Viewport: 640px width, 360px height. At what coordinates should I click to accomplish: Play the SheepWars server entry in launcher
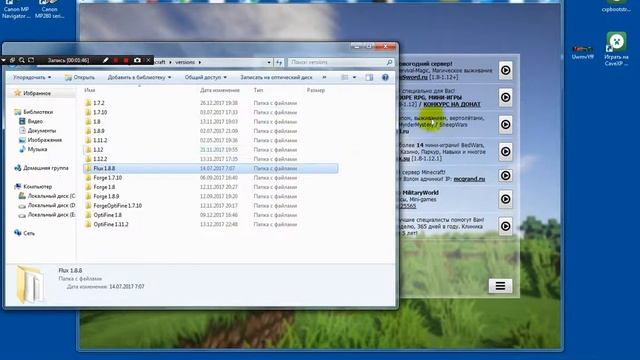505,124
